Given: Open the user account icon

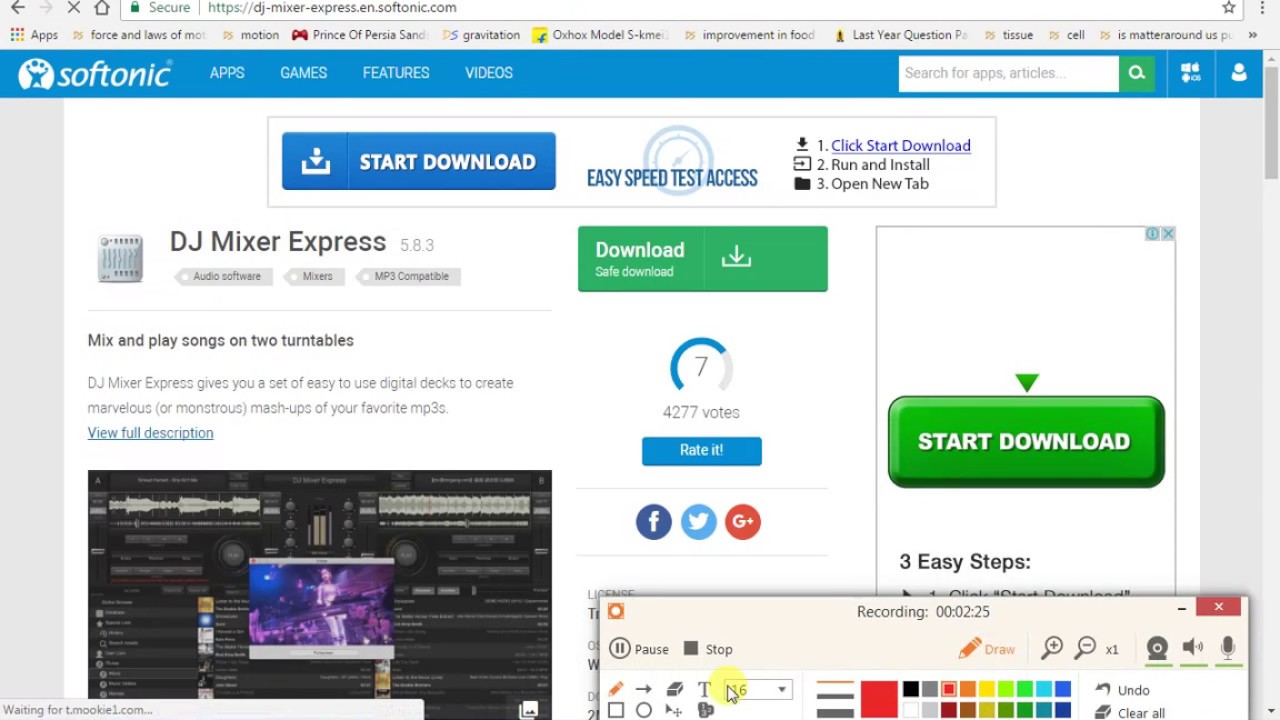Looking at the screenshot, I should [x=1239, y=73].
